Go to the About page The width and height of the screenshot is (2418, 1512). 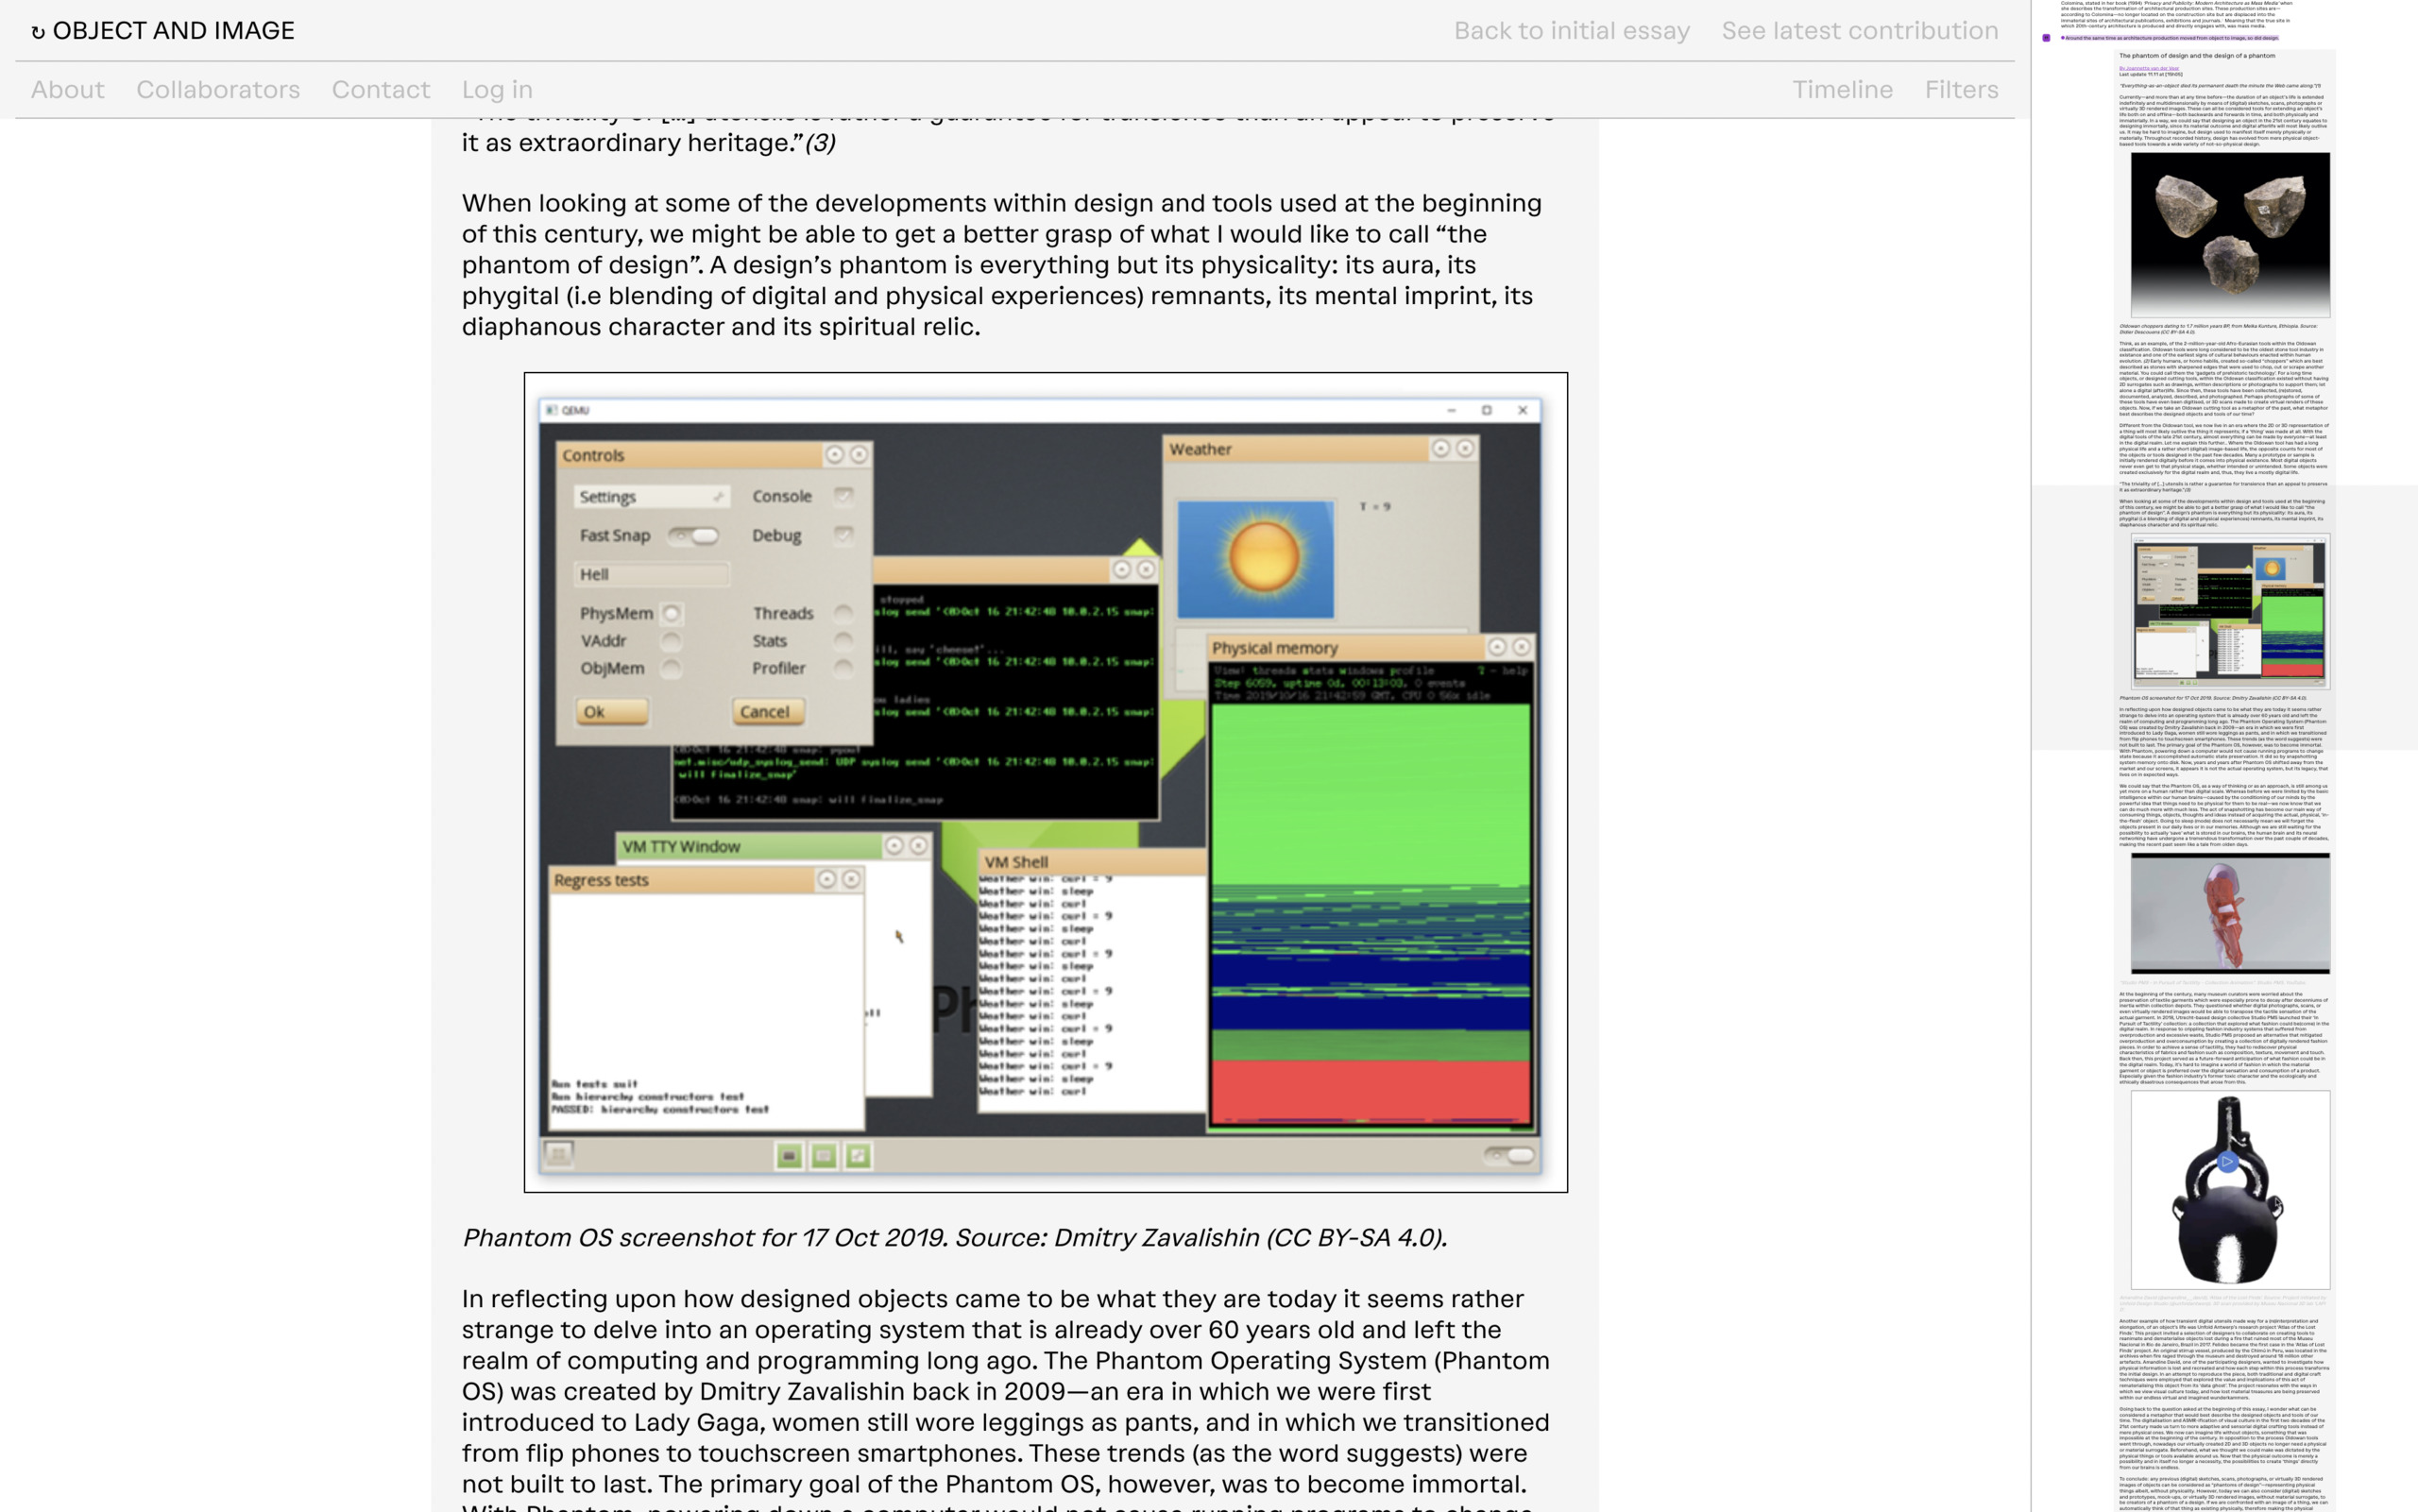point(67,90)
